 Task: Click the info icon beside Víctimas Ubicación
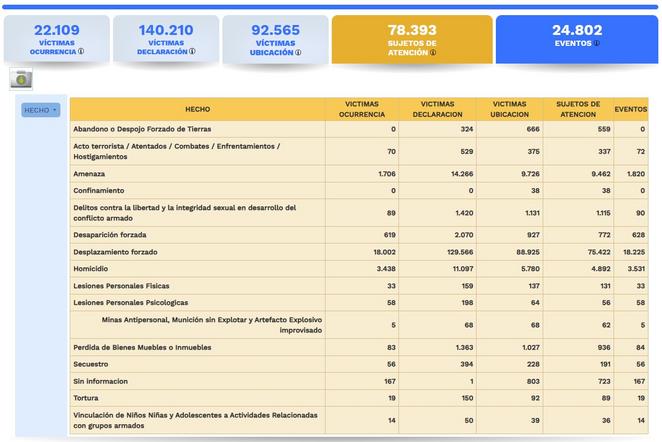[x=298, y=52]
